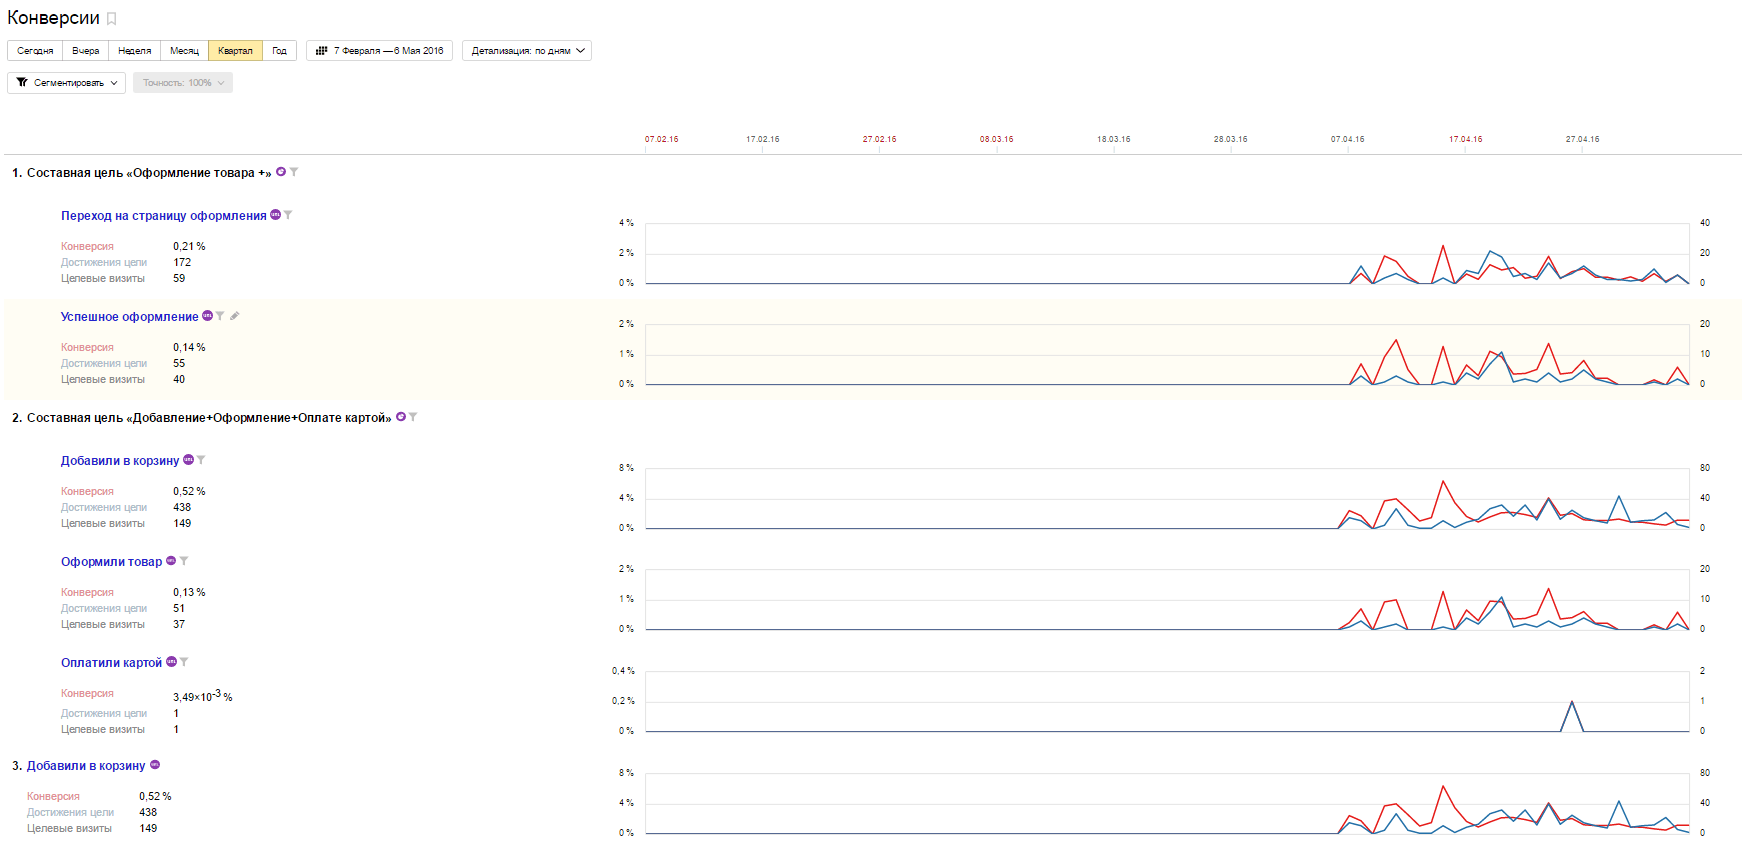Viewport: 1742px width, 854px height.
Task: Open the Оплатили картой goal link
Action: (x=111, y=663)
